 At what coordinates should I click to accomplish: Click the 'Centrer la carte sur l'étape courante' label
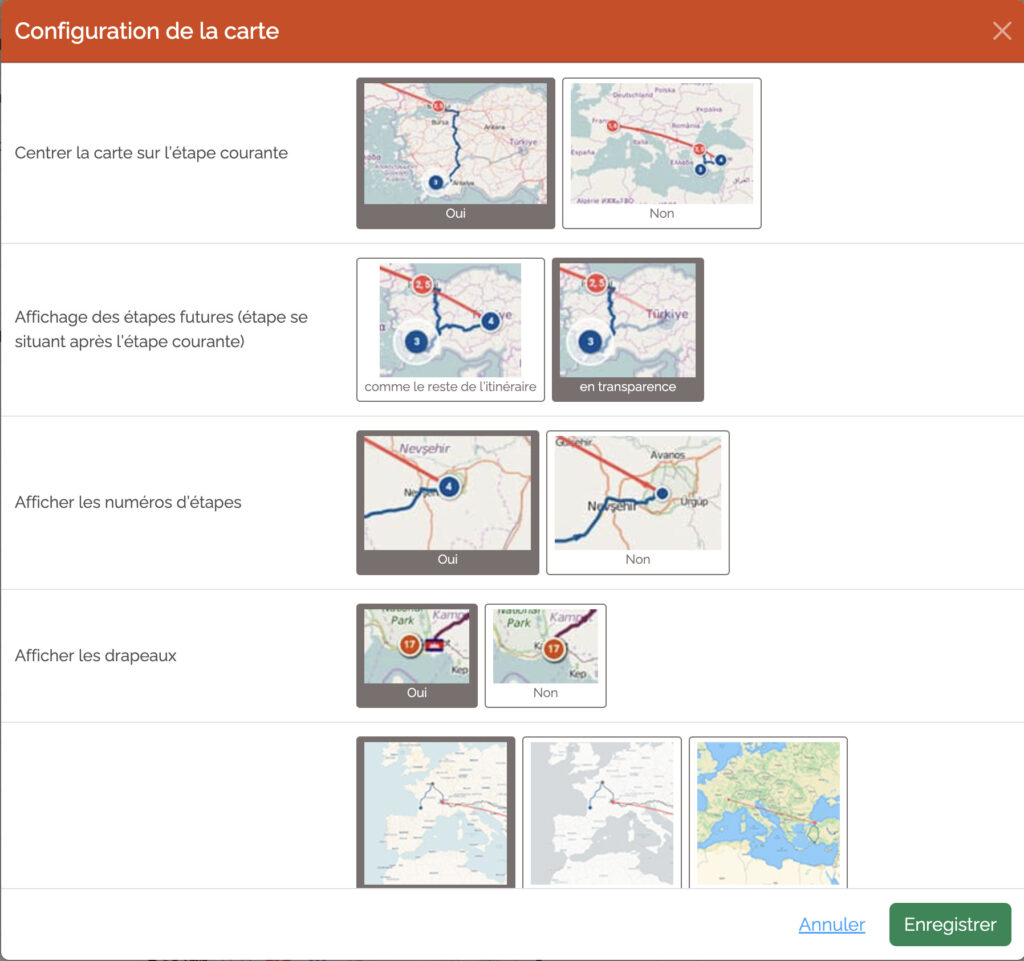[151, 153]
